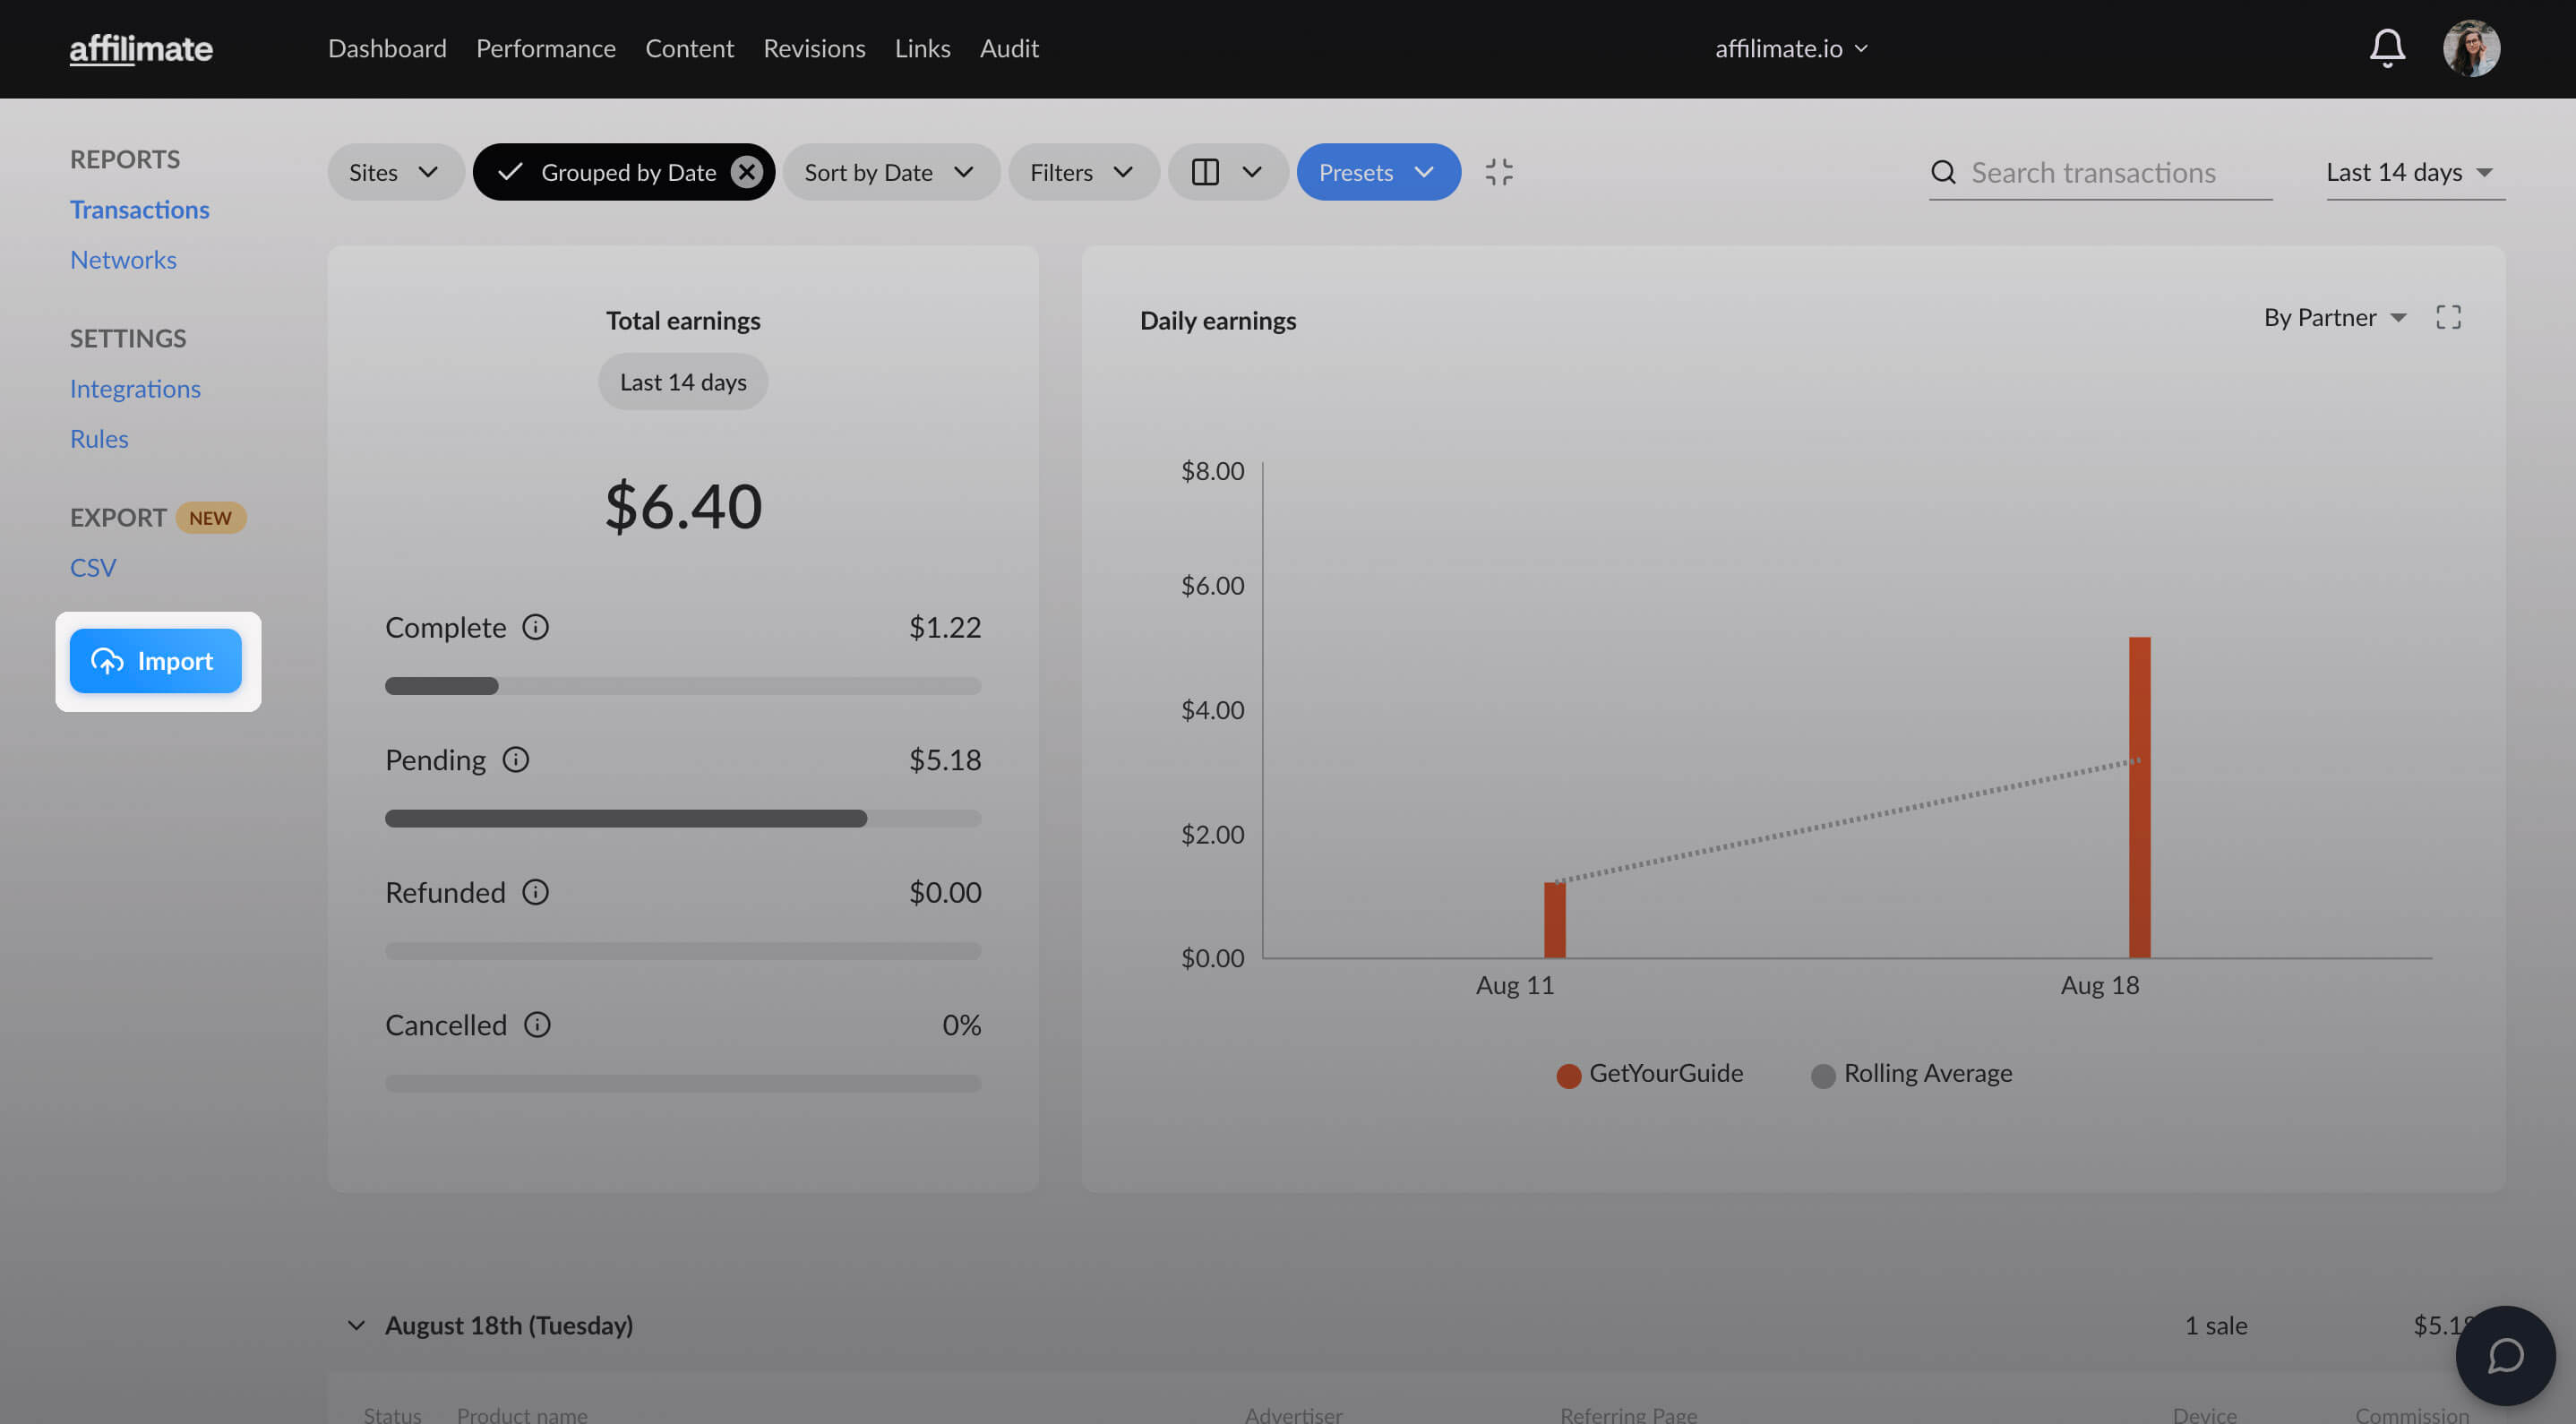
Task: Click the Import button
Action: [x=156, y=661]
